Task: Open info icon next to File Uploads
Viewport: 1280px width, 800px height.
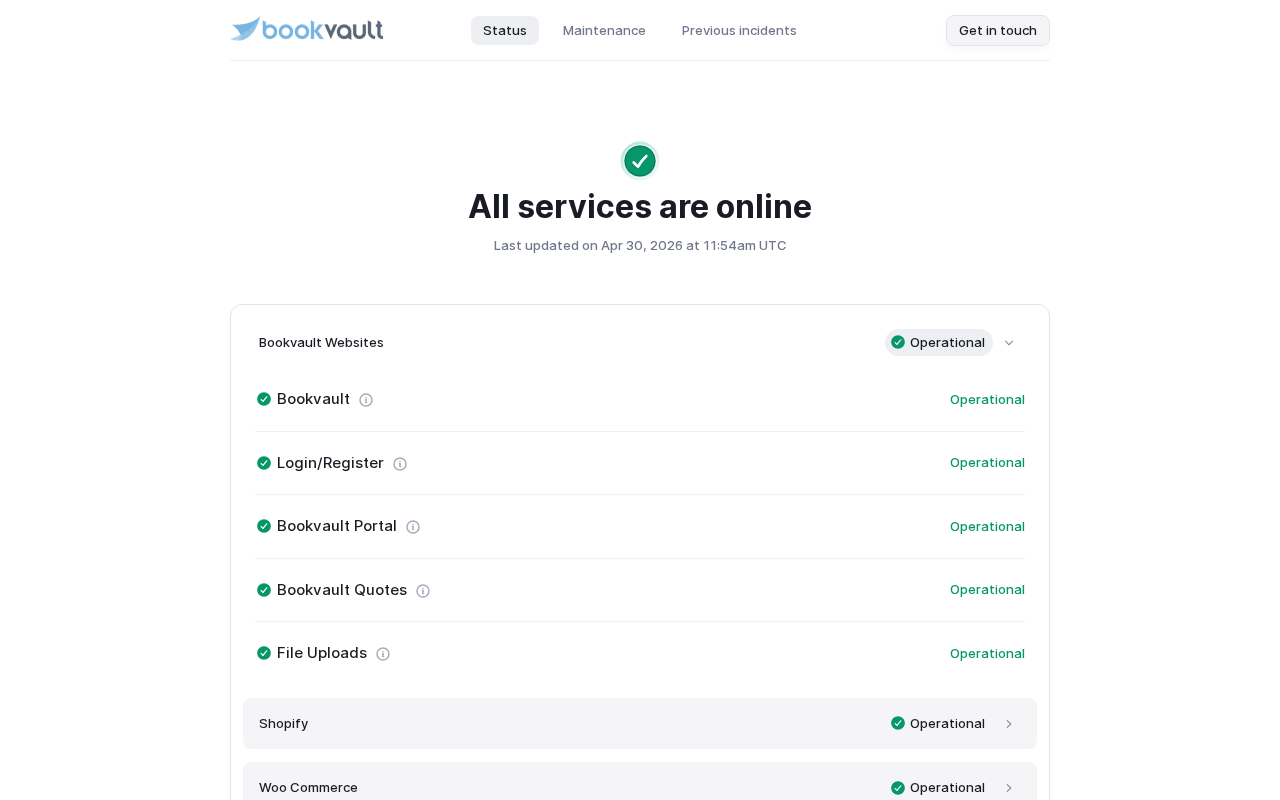Action: (383, 654)
